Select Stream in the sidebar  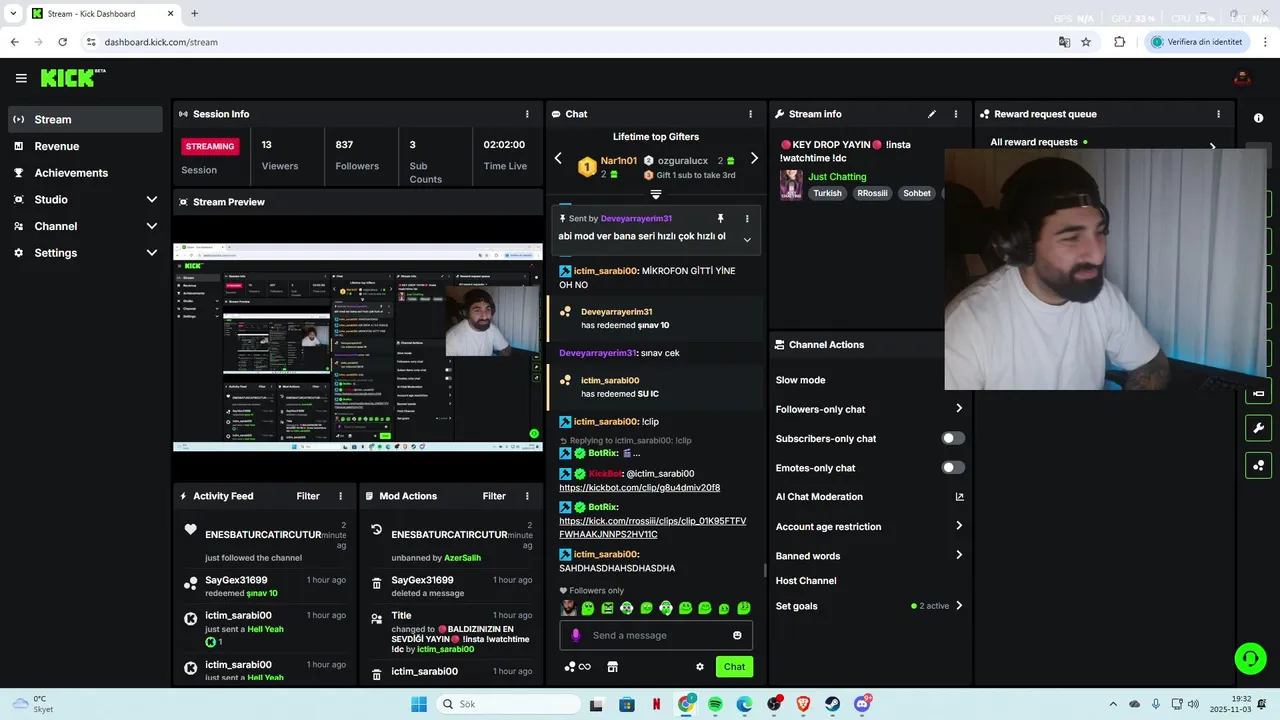pos(86,119)
